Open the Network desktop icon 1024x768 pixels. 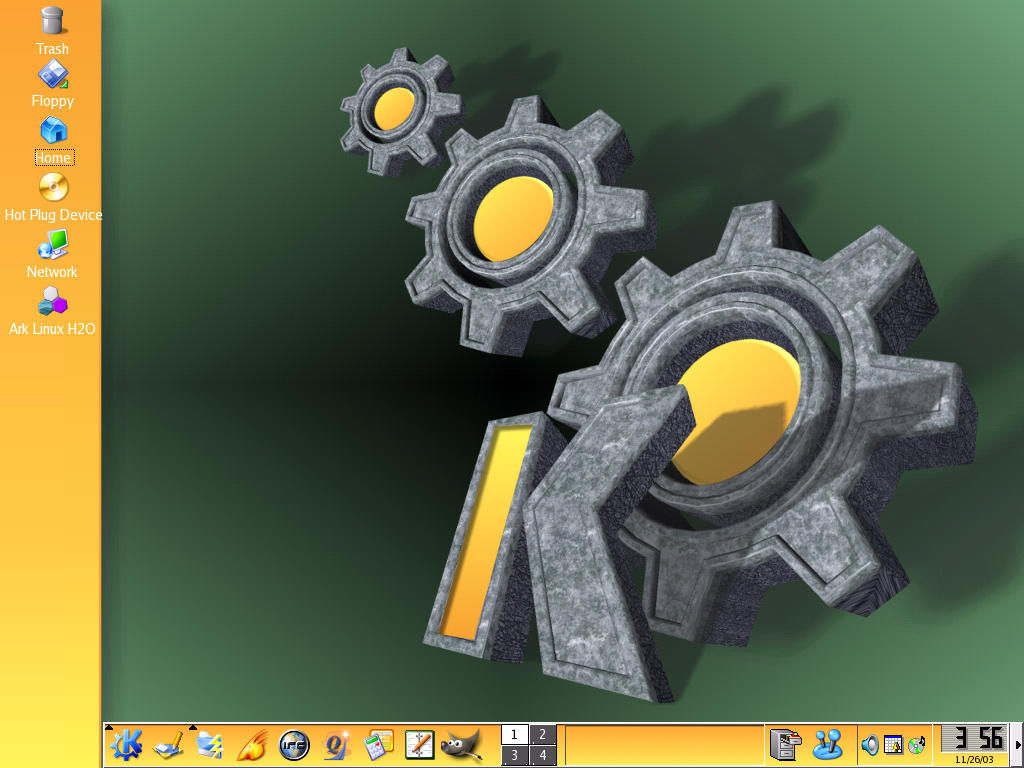tap(53, 244)
